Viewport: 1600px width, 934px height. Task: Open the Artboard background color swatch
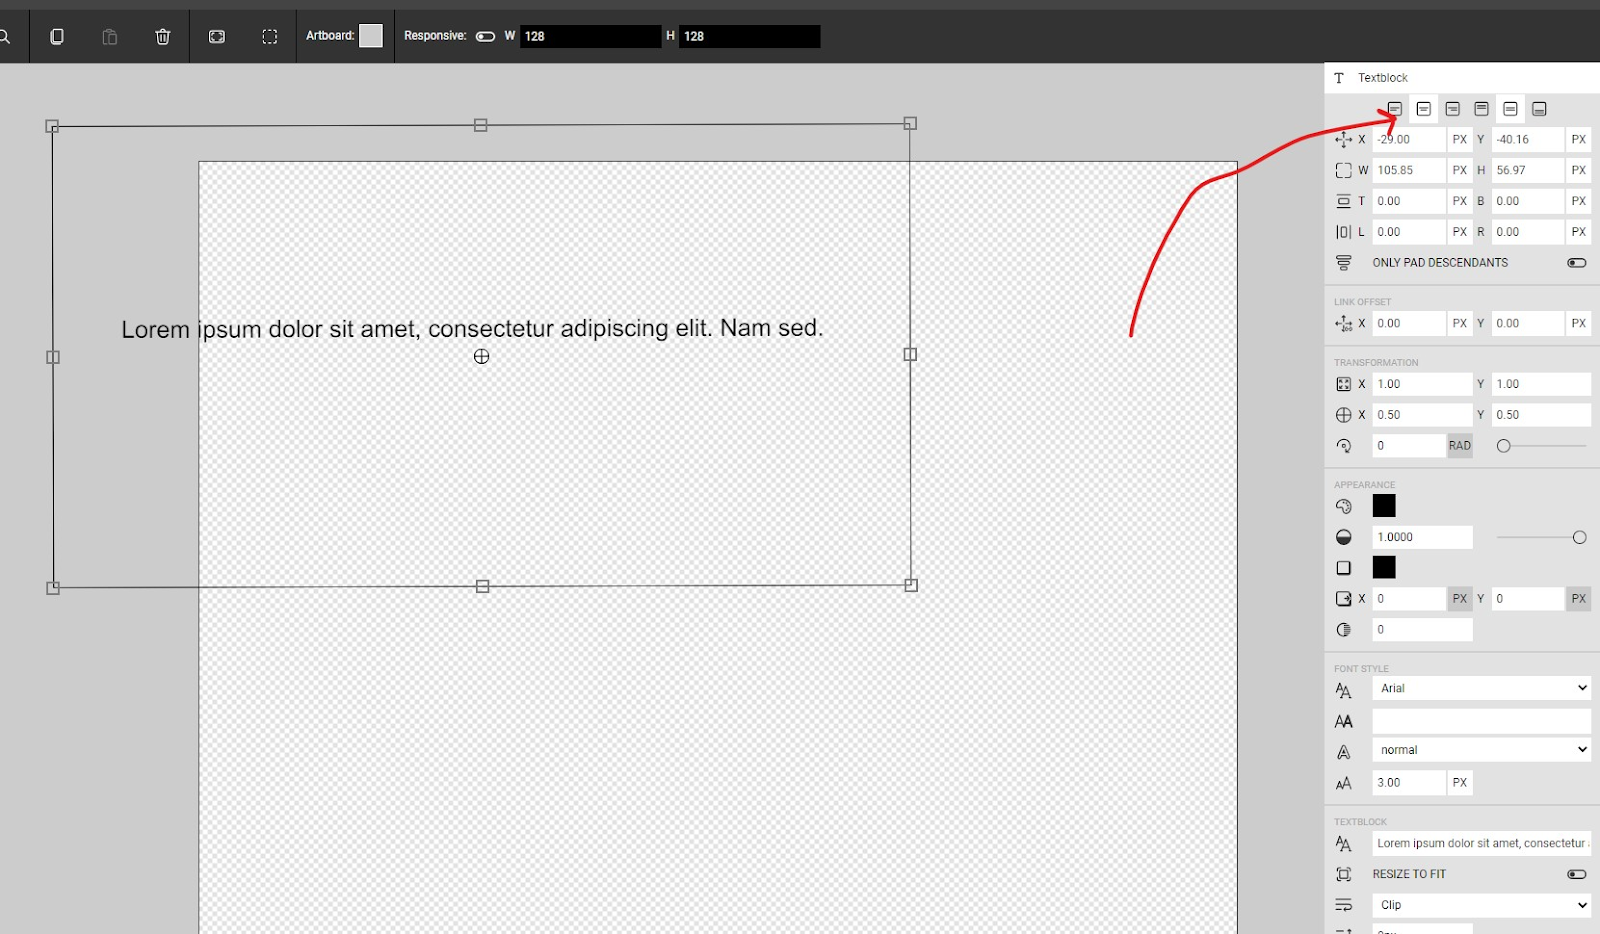point(371,36)
